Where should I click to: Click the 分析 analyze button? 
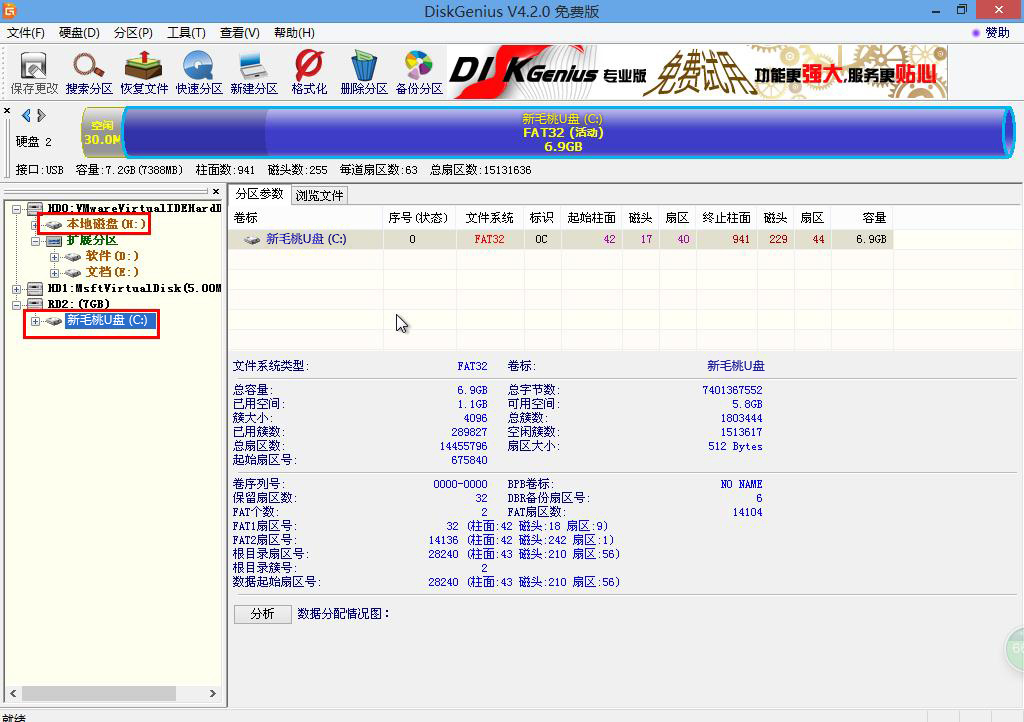263,614
